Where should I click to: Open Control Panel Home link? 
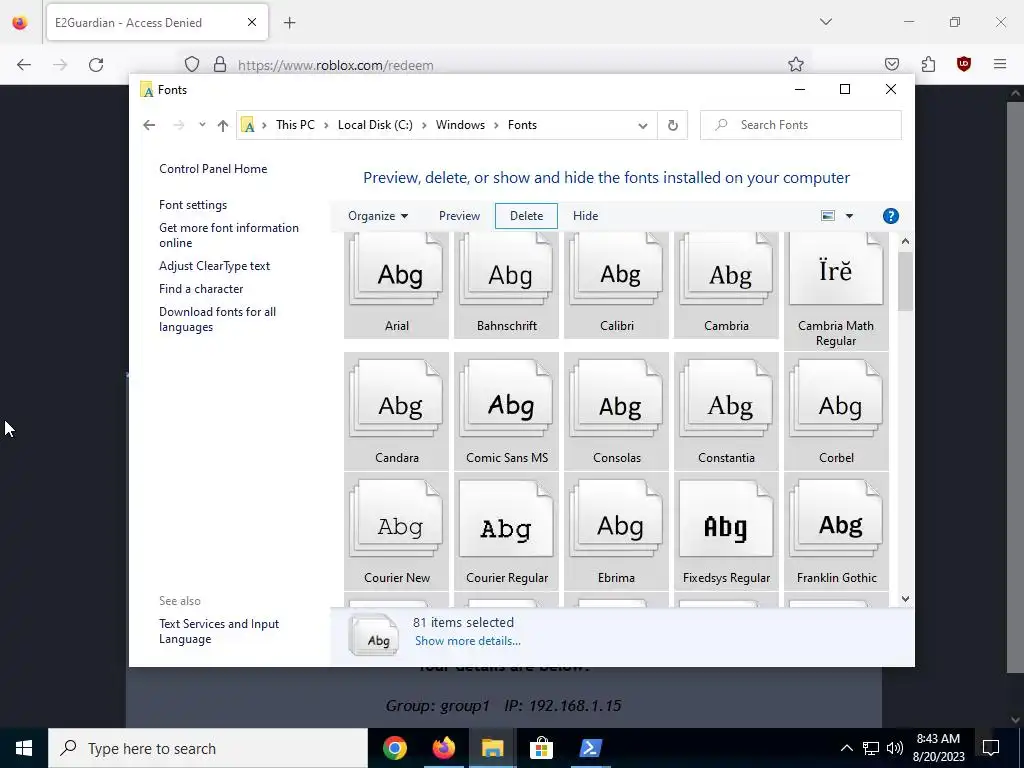point(213,169)
